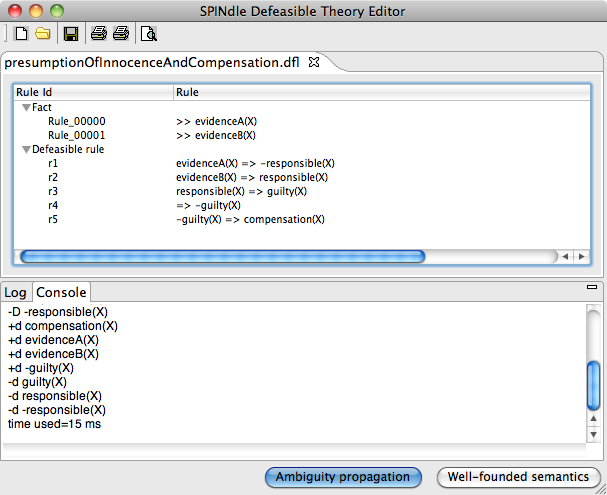This screenshot has height=495, width=607.
Task: Click the second printer icon in toolbar
Action: coord(121,34)
